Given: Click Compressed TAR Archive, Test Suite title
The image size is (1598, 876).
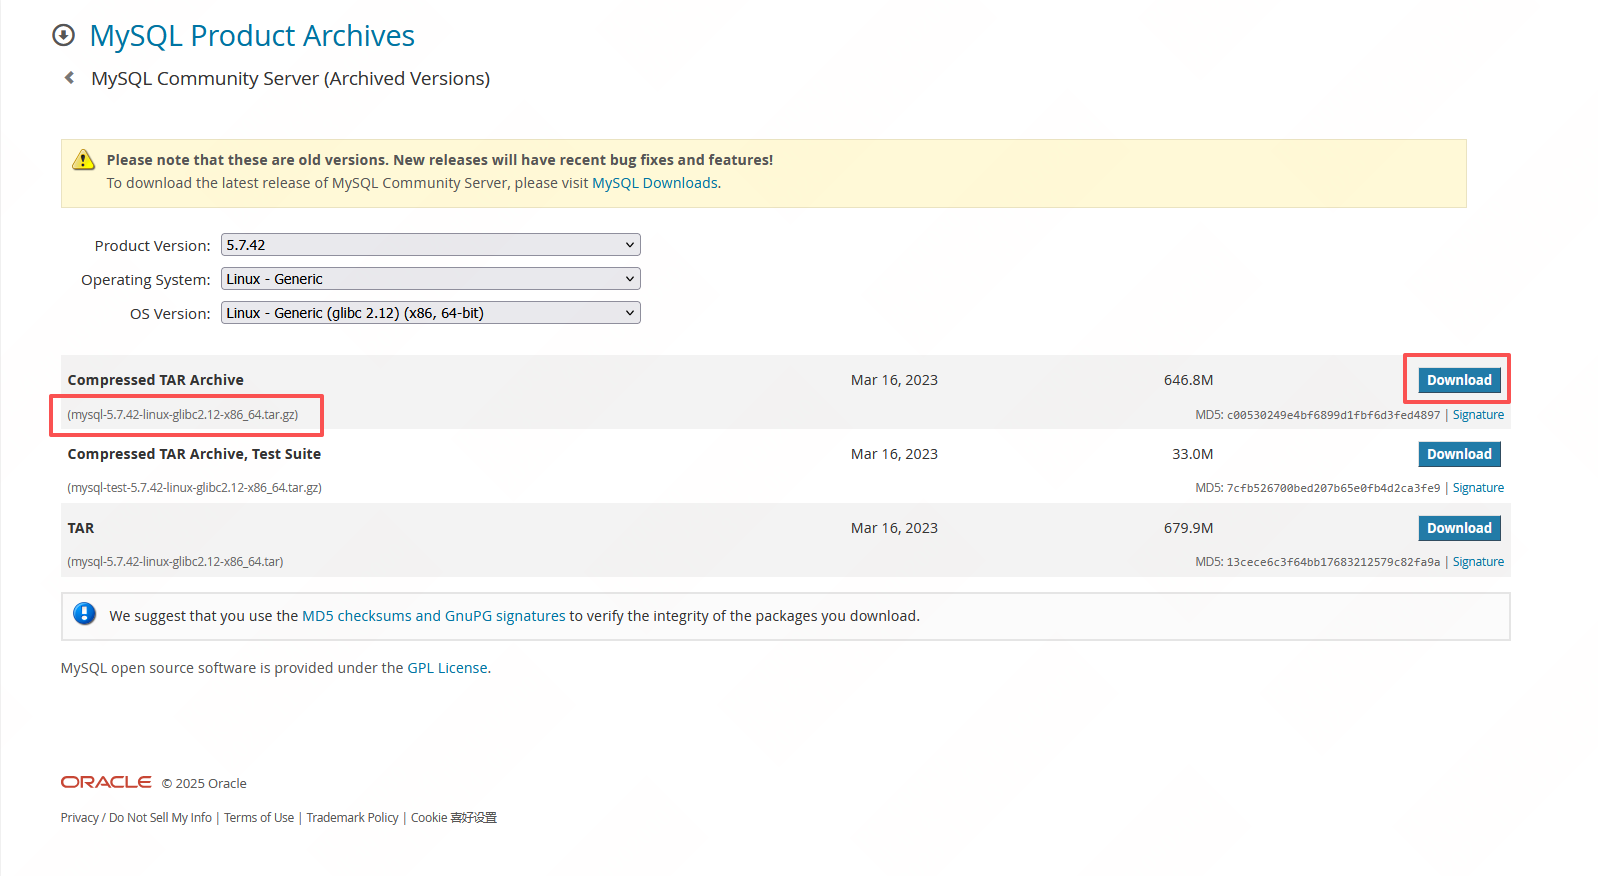Looking at the screenshot, I should (194, 454).
